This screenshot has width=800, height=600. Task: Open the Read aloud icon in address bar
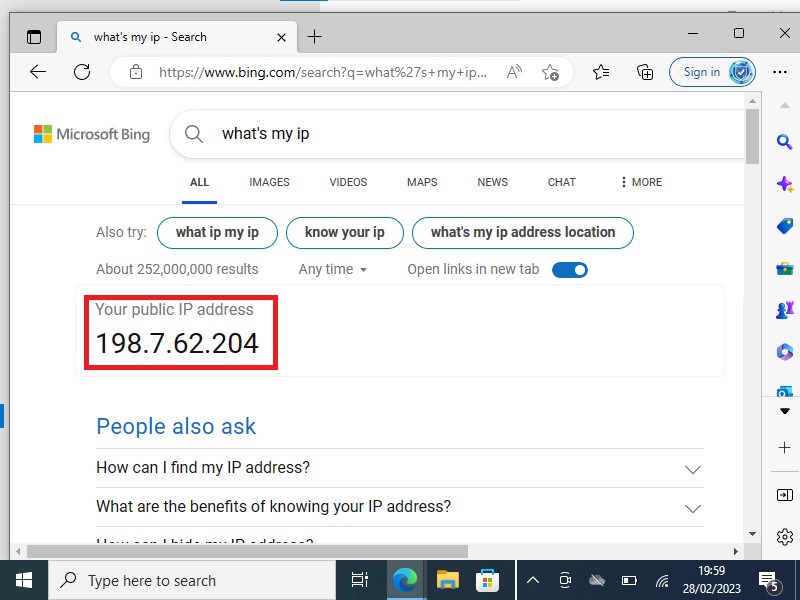[515, 72]
